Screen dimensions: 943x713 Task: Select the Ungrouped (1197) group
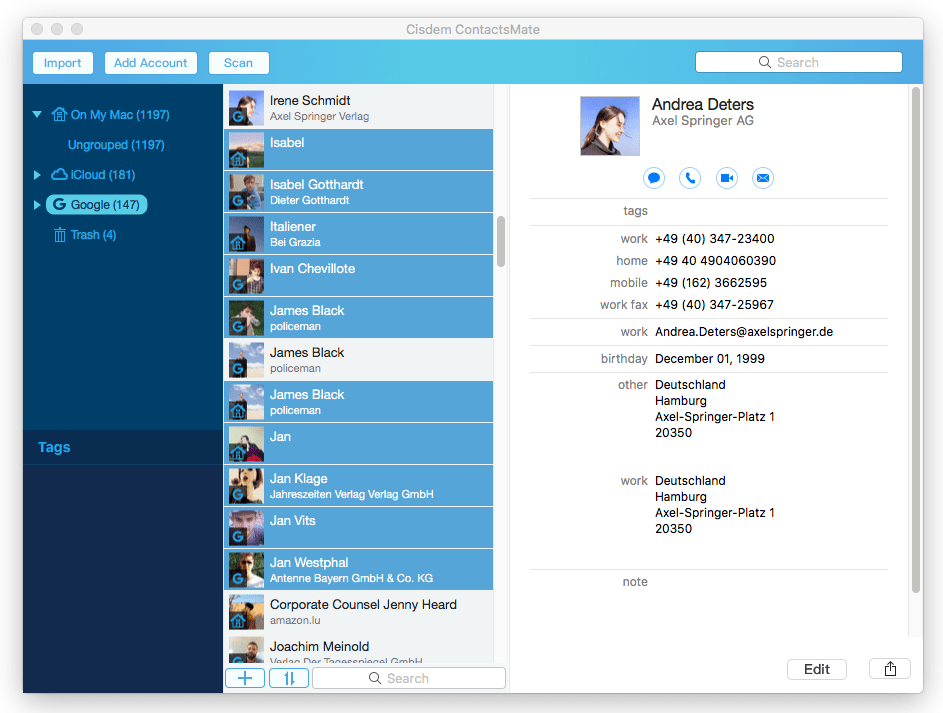tap(116, 145)
